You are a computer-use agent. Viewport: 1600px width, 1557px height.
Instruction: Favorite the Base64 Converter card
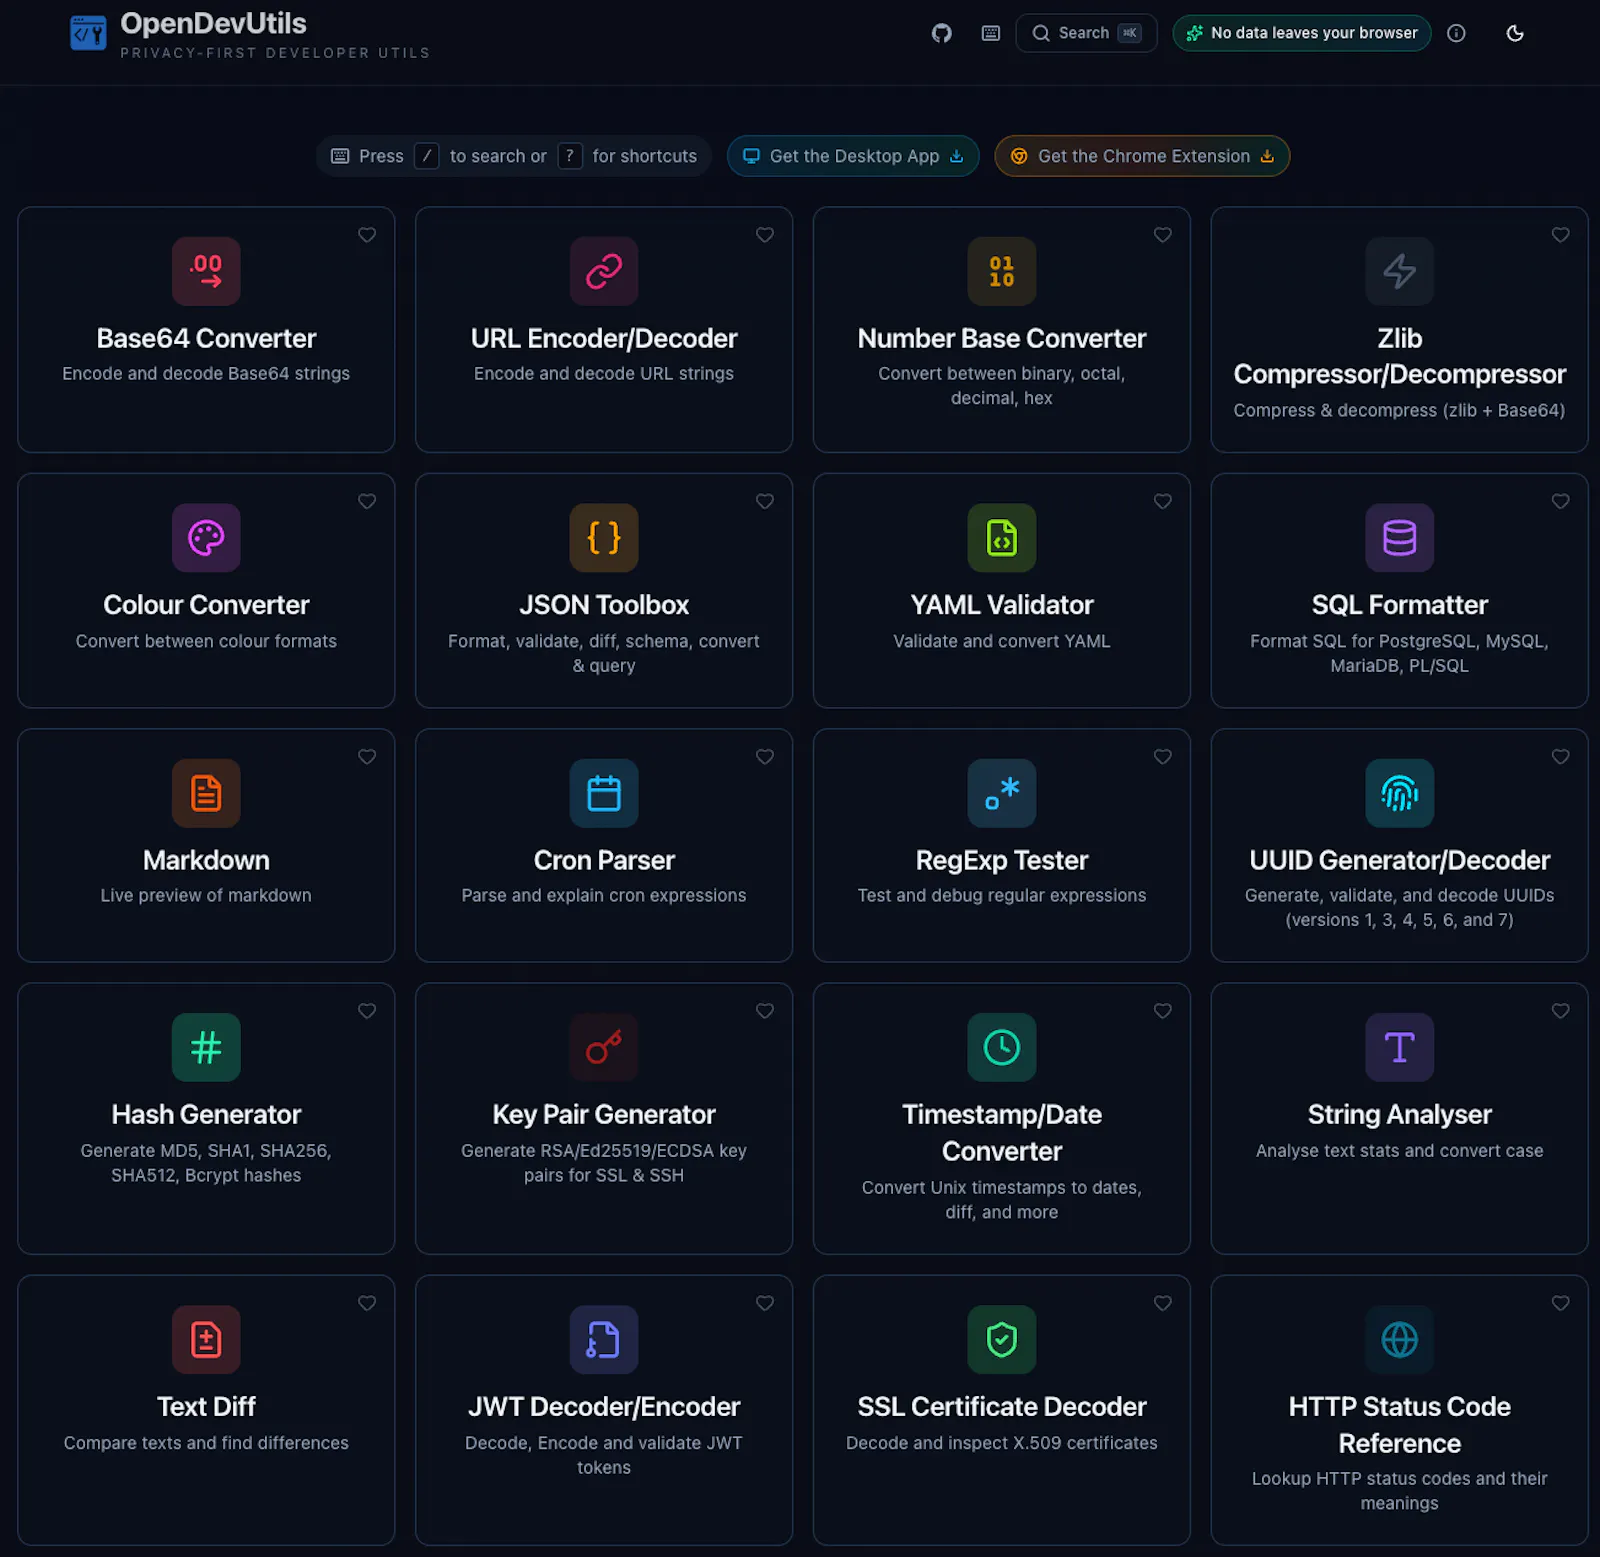point(367,235)
